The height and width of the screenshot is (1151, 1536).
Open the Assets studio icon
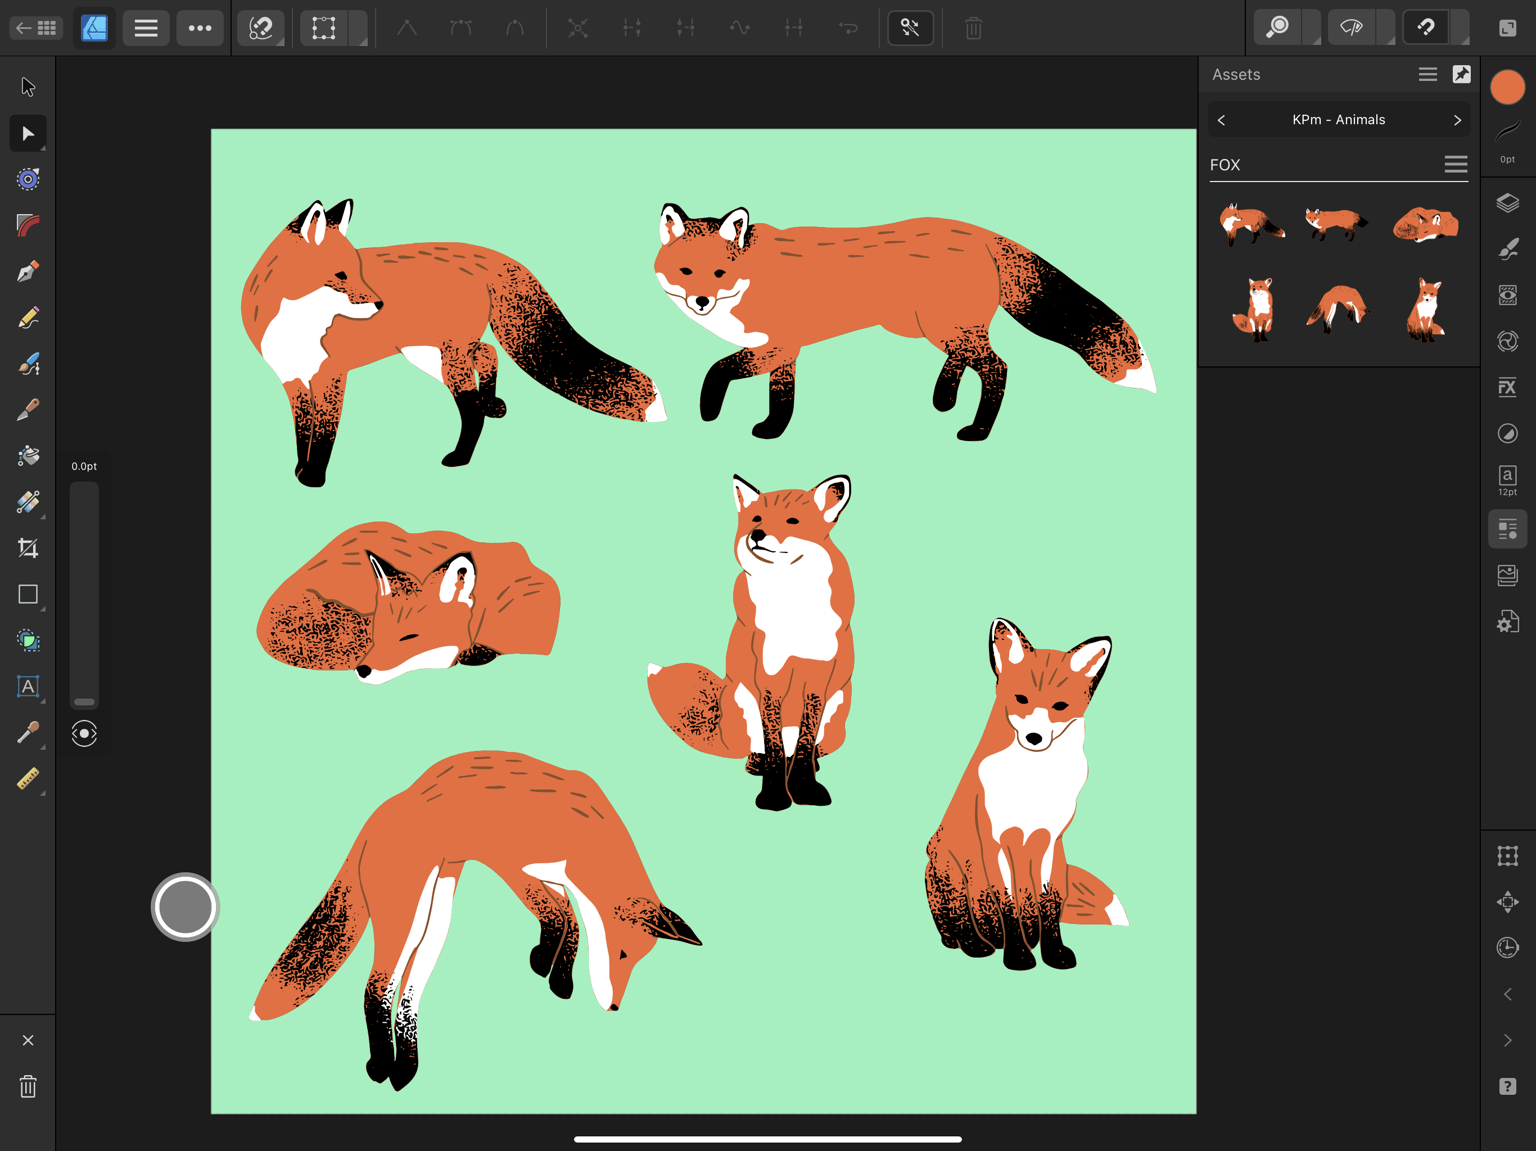[1507, 529]
